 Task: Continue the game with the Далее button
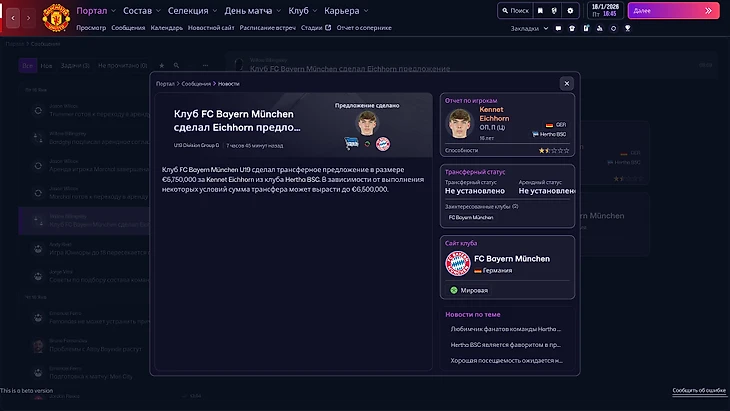point(673,11)
